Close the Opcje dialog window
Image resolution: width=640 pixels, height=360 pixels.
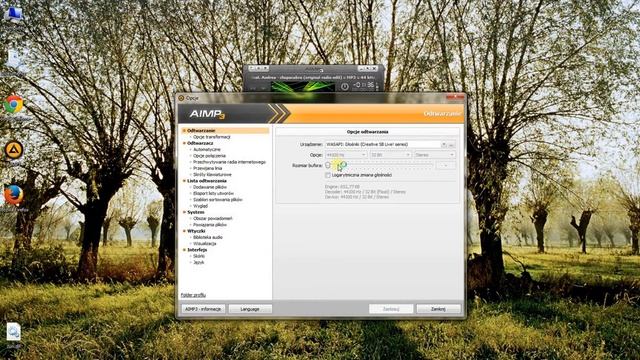pyautogui.click(x=455, y=97)
